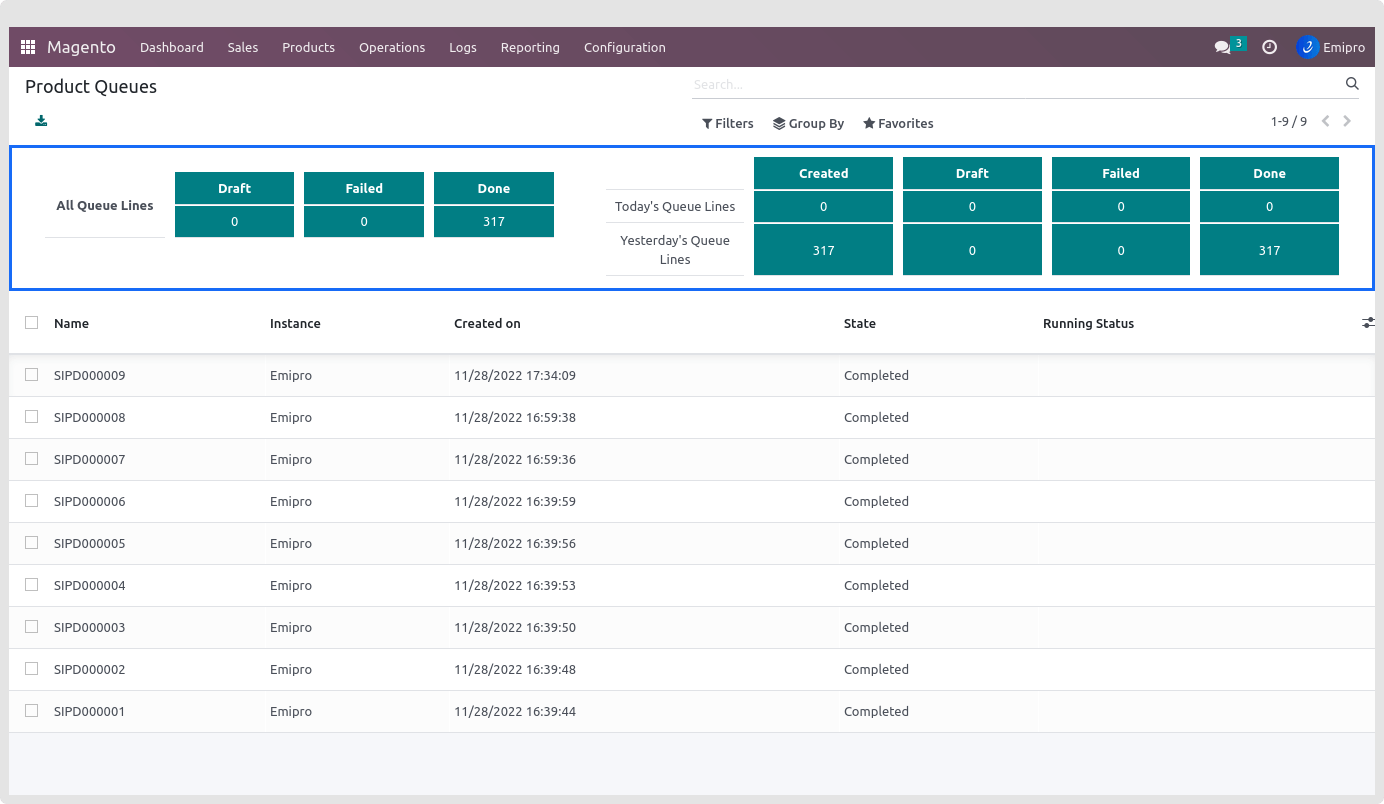
Task: Click the search magnifier icon
Action: (x=1352, y=84)
